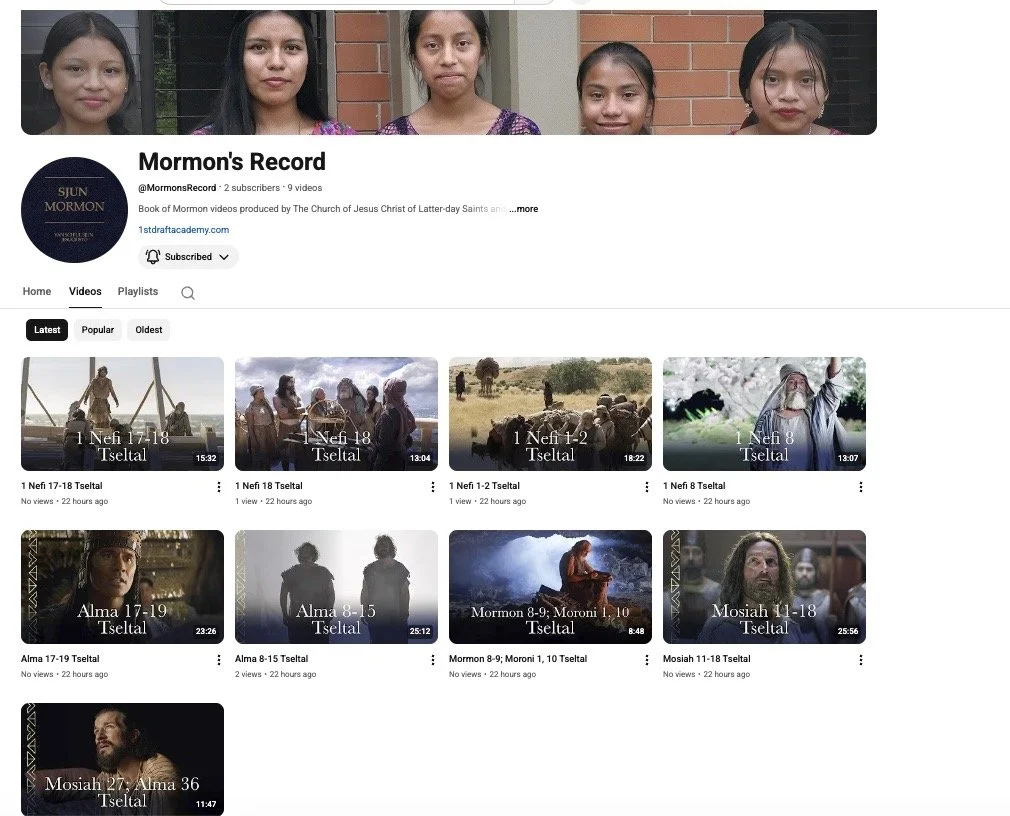Click the channel banner image
This screenshot has width=1010, height=816.
[449, 72]
